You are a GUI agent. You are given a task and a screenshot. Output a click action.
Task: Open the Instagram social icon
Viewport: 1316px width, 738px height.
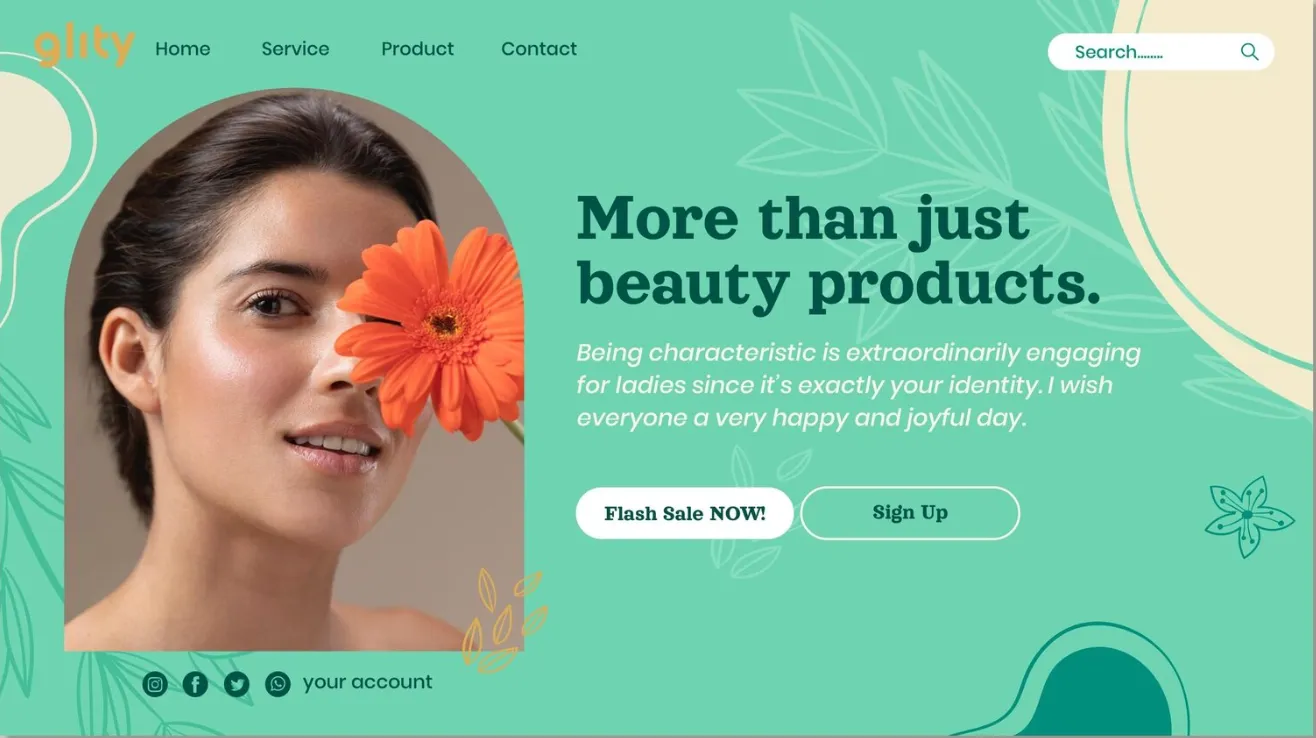click(x=155, y=684)
